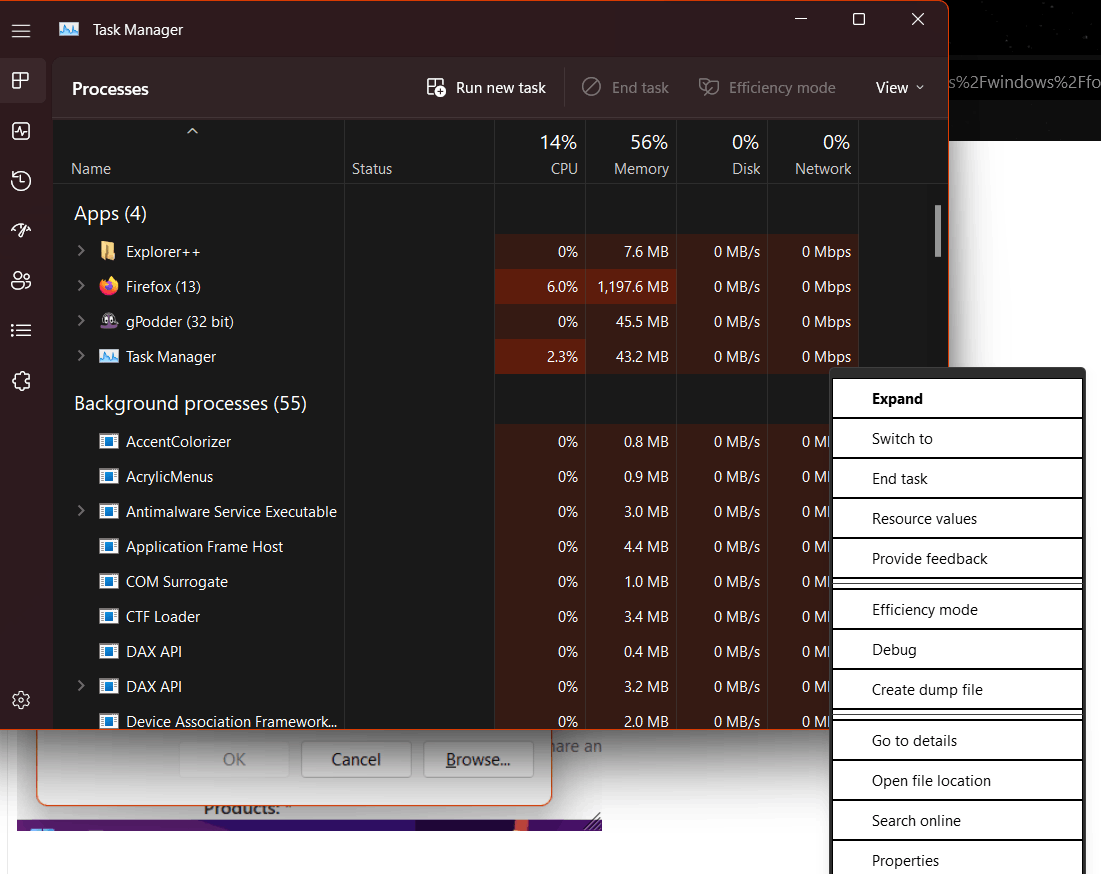This screenshot has width=1101, height=874.
Task: Choose Open file location
Action: click(957, 781)
